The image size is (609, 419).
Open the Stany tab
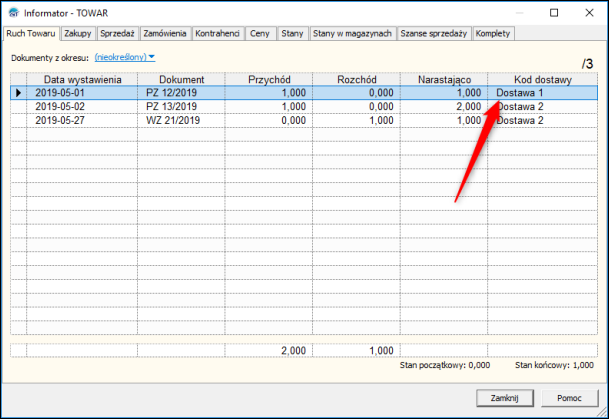pos(292,33)
